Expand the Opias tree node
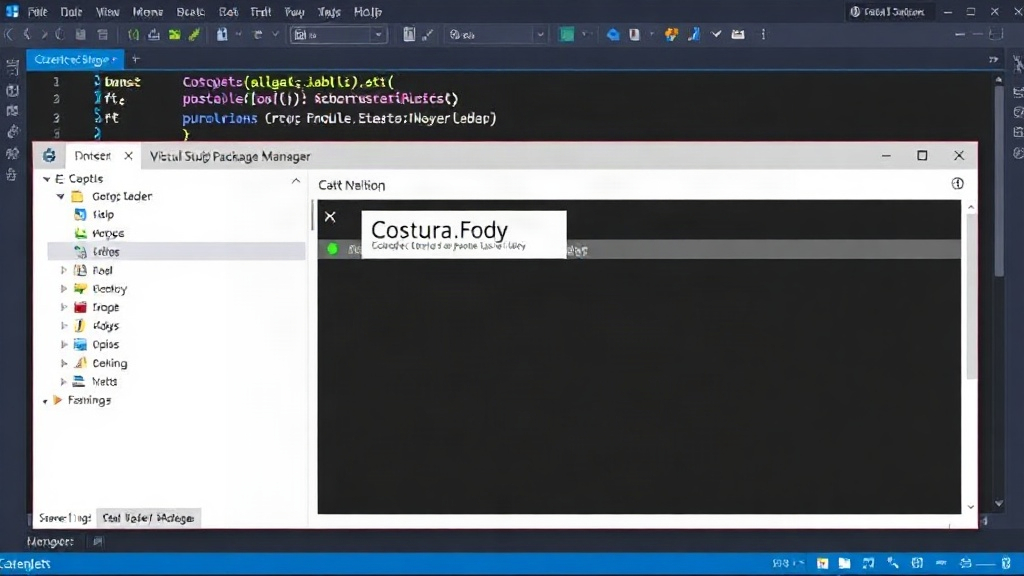This screenshot has height=576, width=1024. 63,344
